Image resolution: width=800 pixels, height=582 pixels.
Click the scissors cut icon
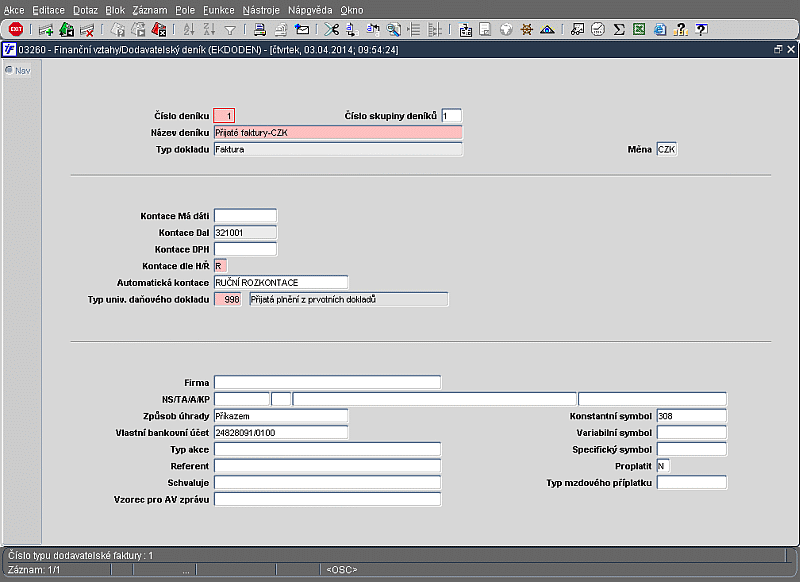pyautogui.click(x=332, y=30)
